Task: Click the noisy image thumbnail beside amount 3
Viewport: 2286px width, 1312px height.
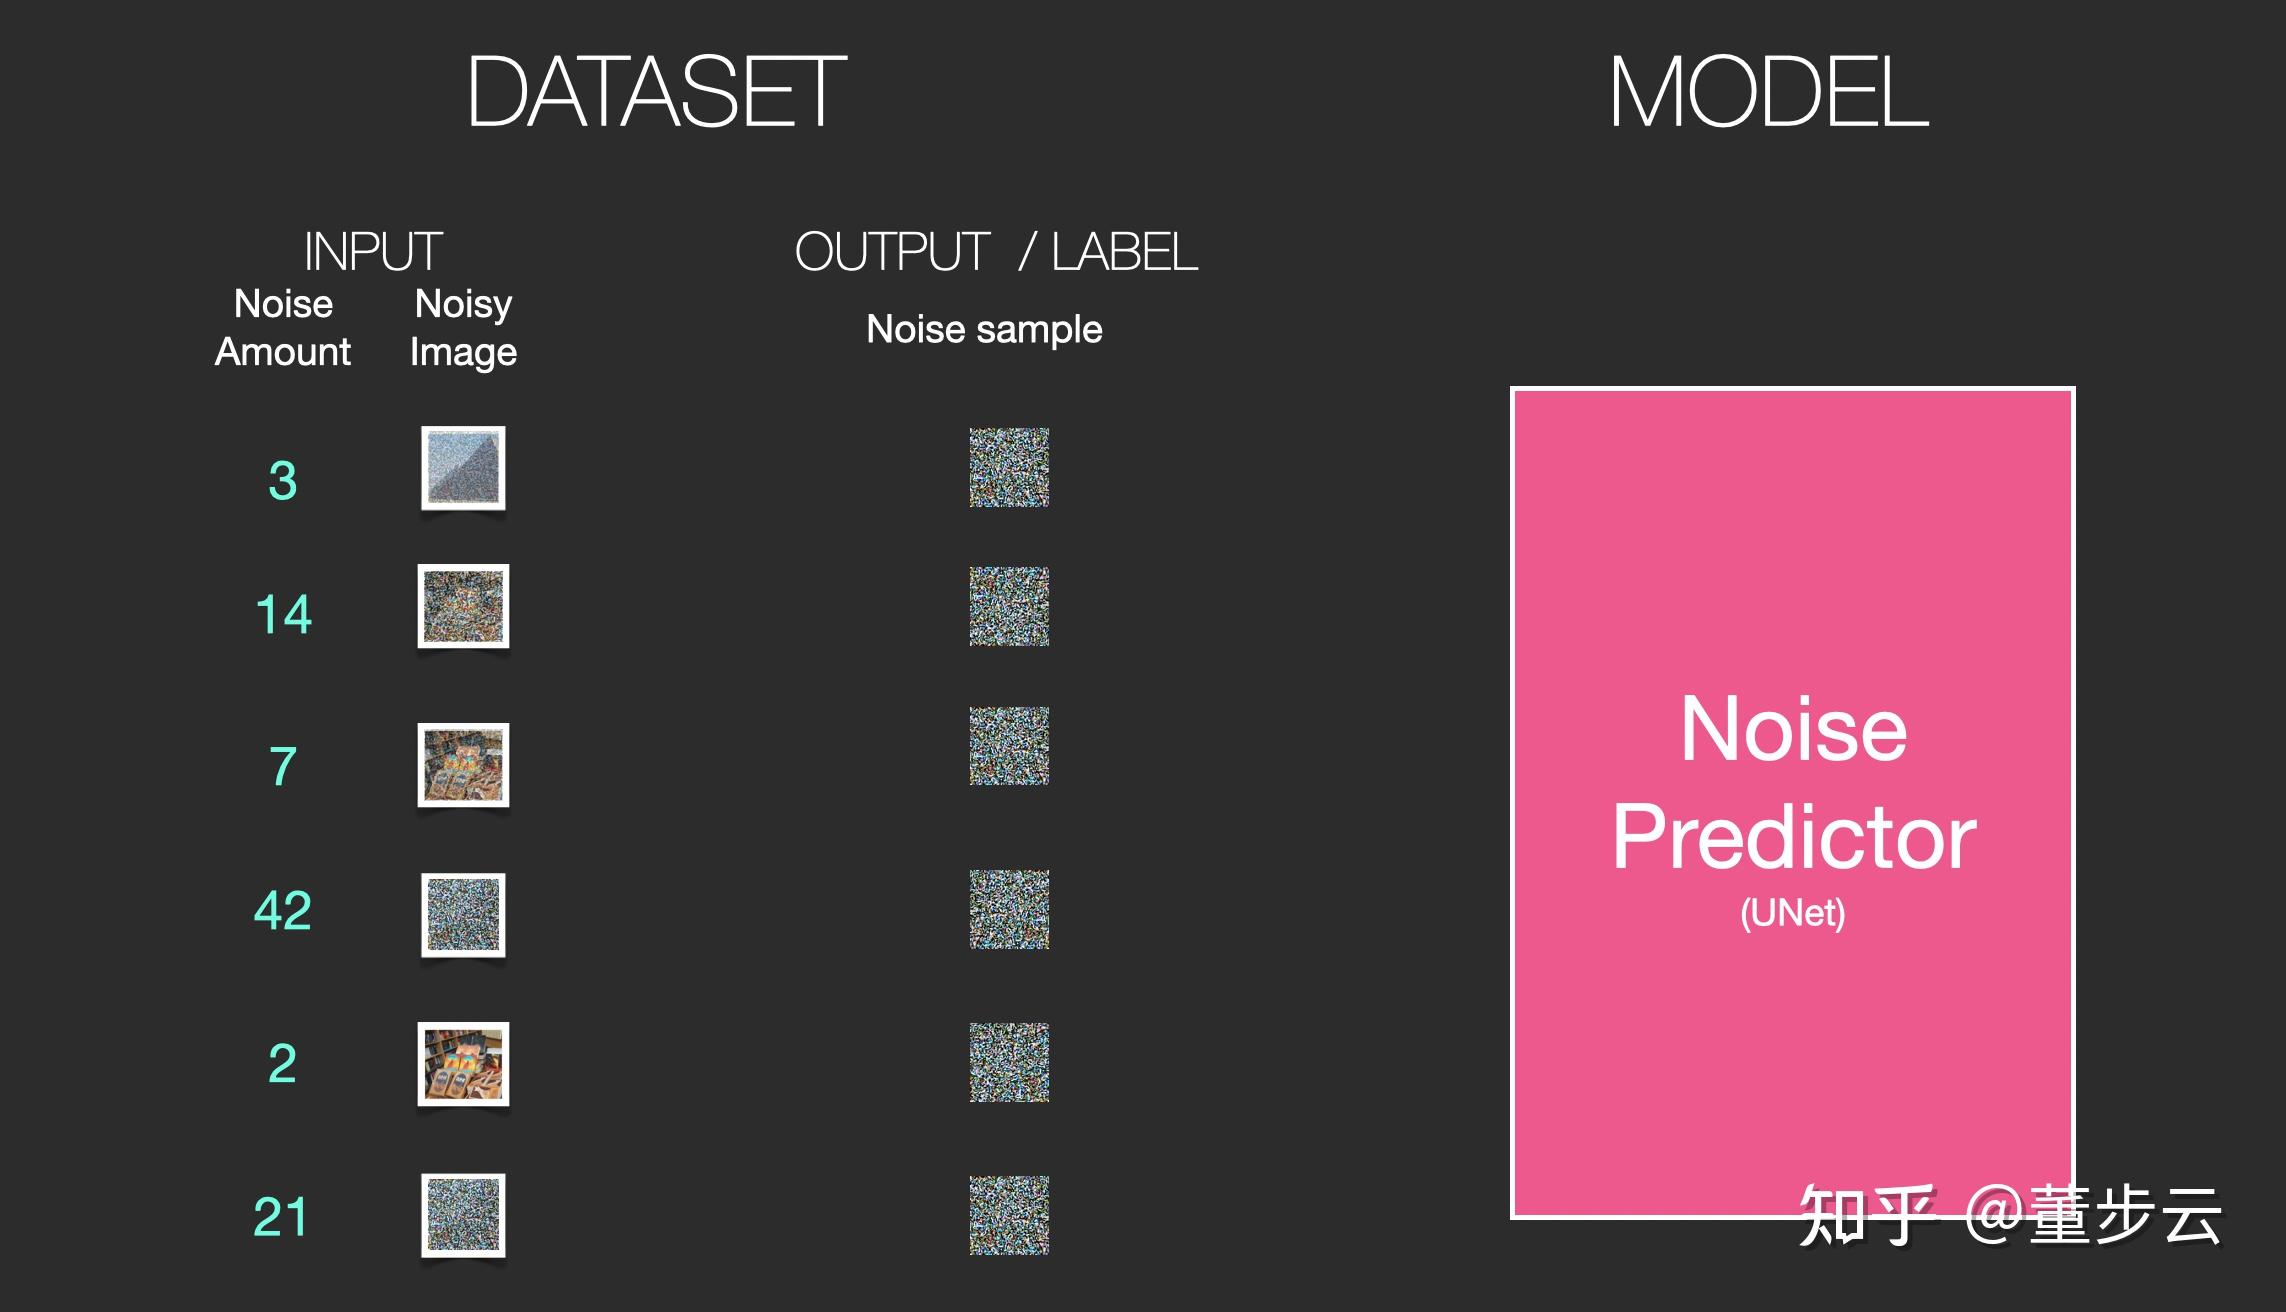Action: click(463, 468)
